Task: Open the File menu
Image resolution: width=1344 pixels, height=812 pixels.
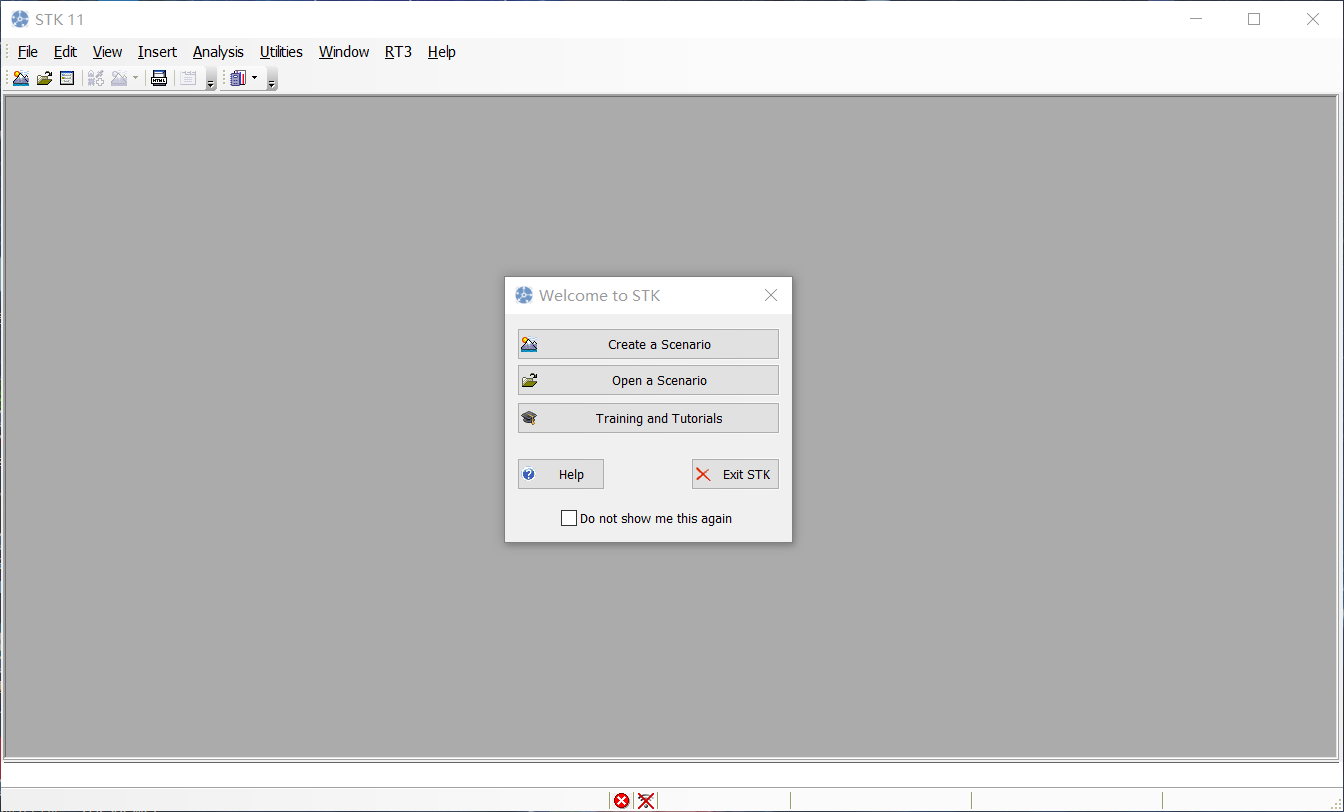Action: point(28,52)
